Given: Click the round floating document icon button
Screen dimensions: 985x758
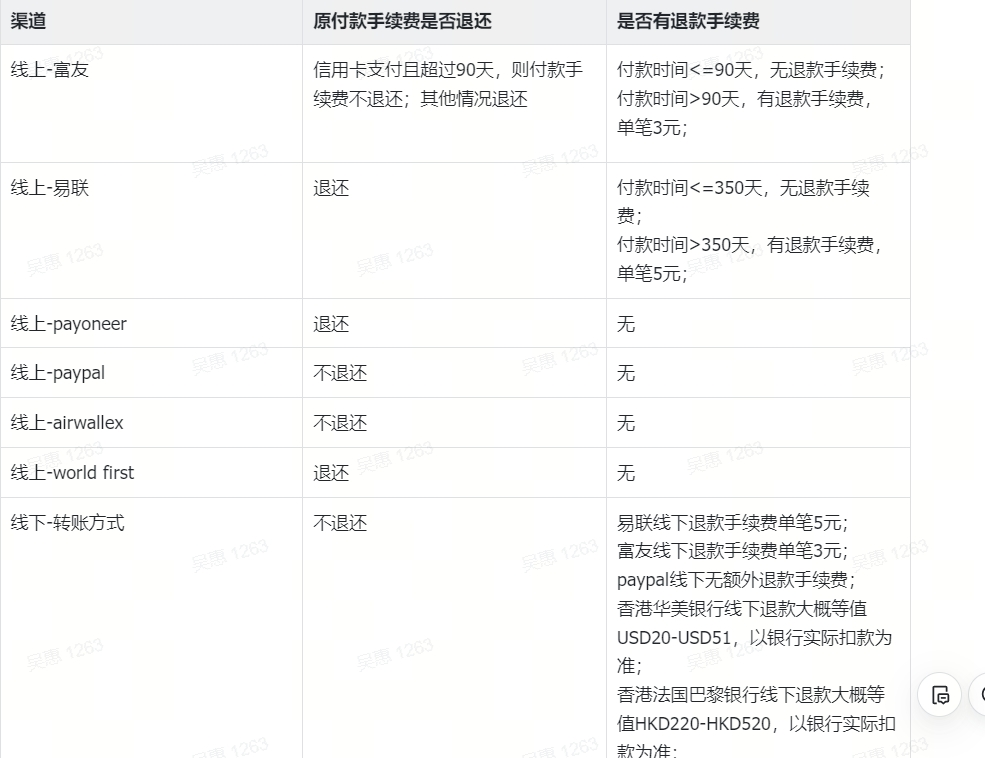Looking at the screenshot, I should click(940, 695).
